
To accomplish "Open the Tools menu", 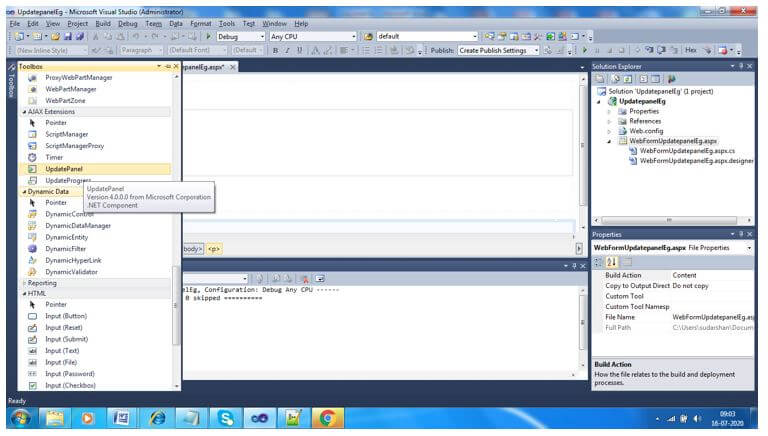I will coord(227,24).
